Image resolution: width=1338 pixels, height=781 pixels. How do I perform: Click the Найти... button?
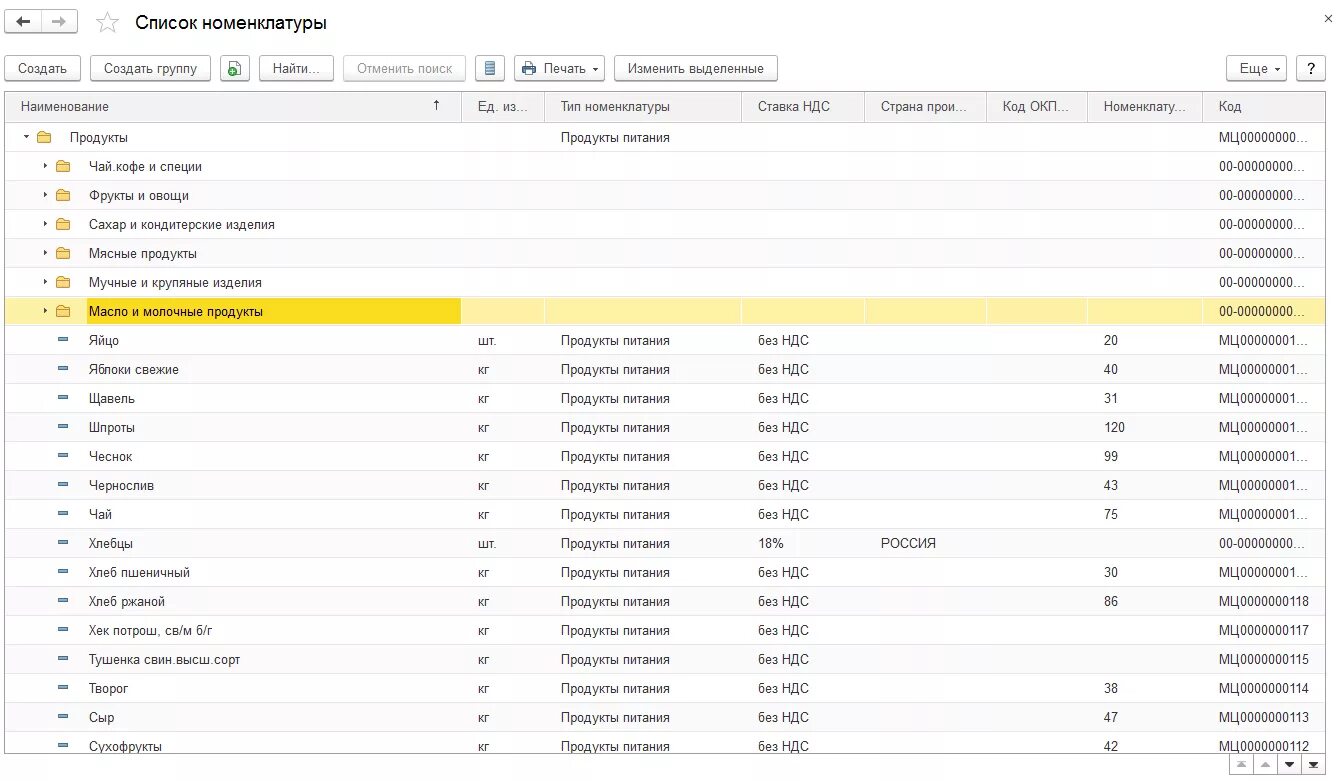(x=296, y=68)
